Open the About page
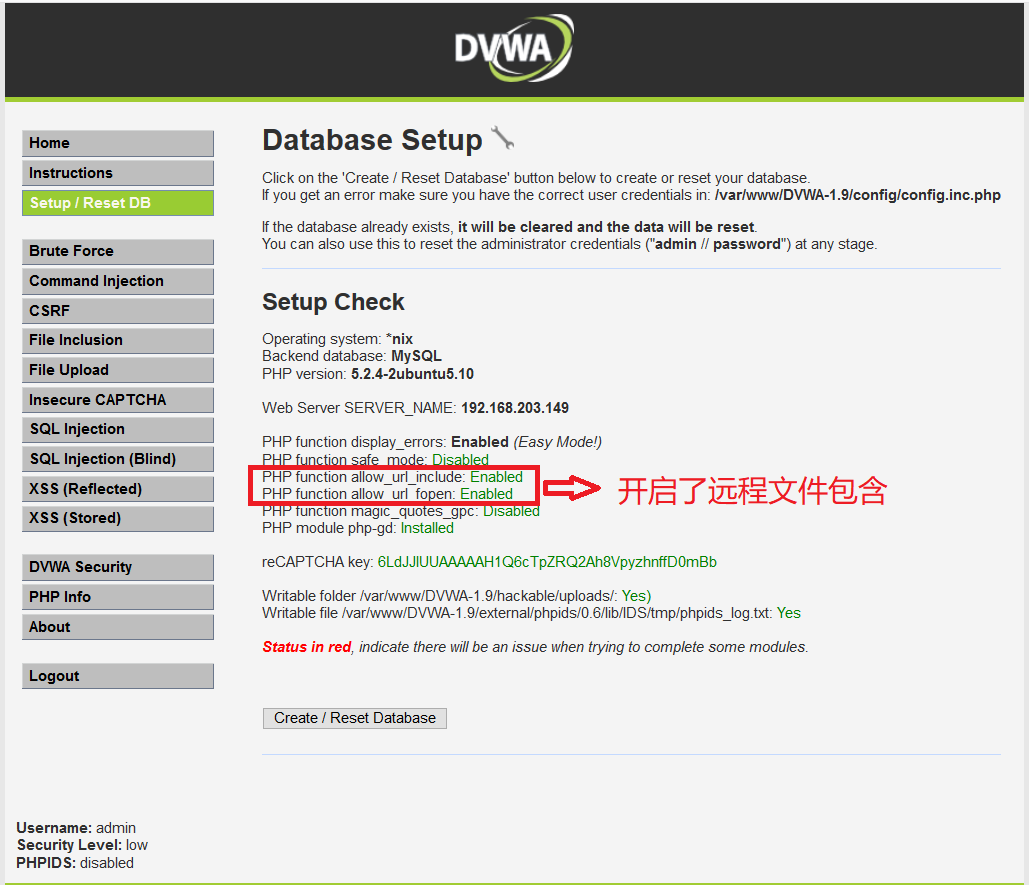 (117, 626)
